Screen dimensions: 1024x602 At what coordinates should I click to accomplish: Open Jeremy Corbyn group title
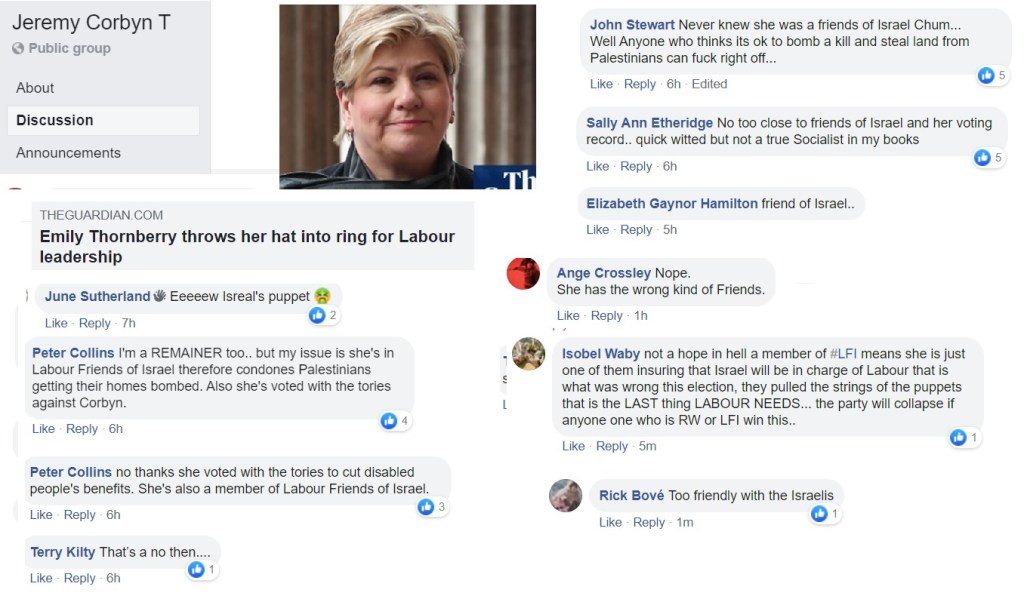coord(91,22)
